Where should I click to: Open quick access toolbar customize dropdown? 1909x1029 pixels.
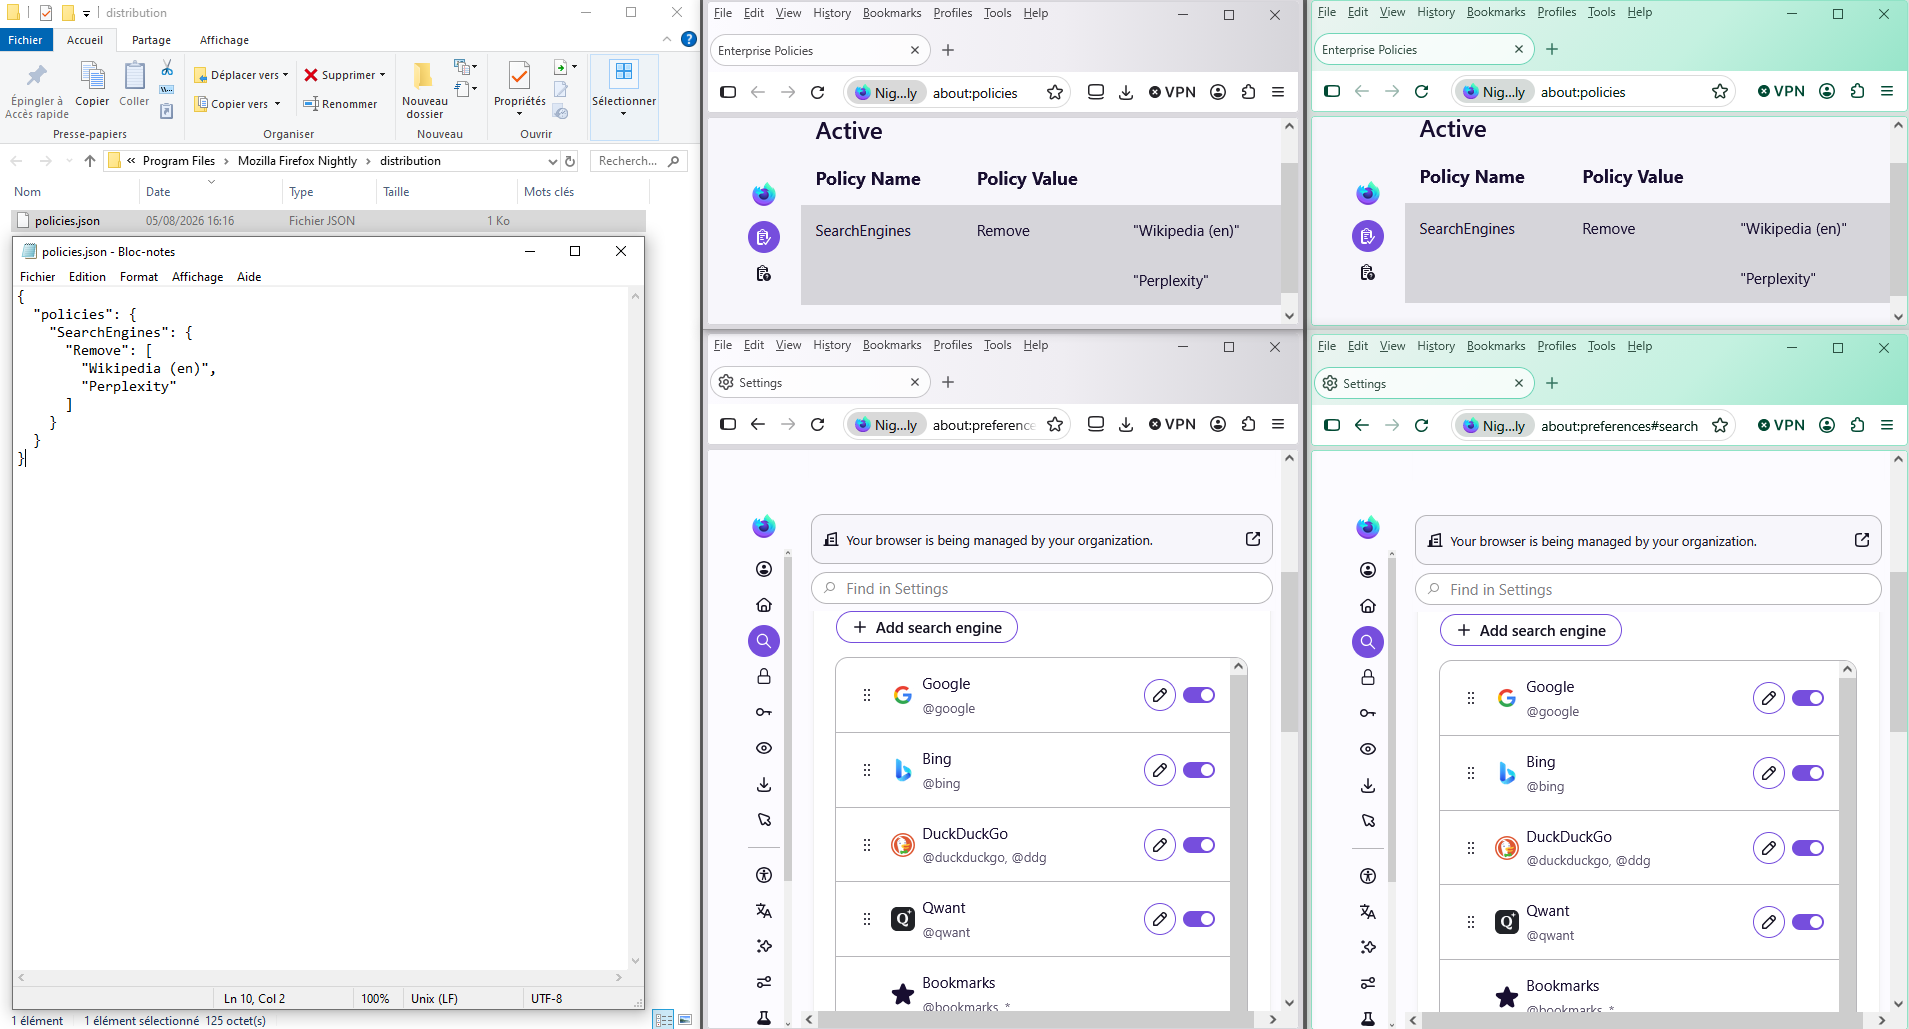(x=86, y=13)
